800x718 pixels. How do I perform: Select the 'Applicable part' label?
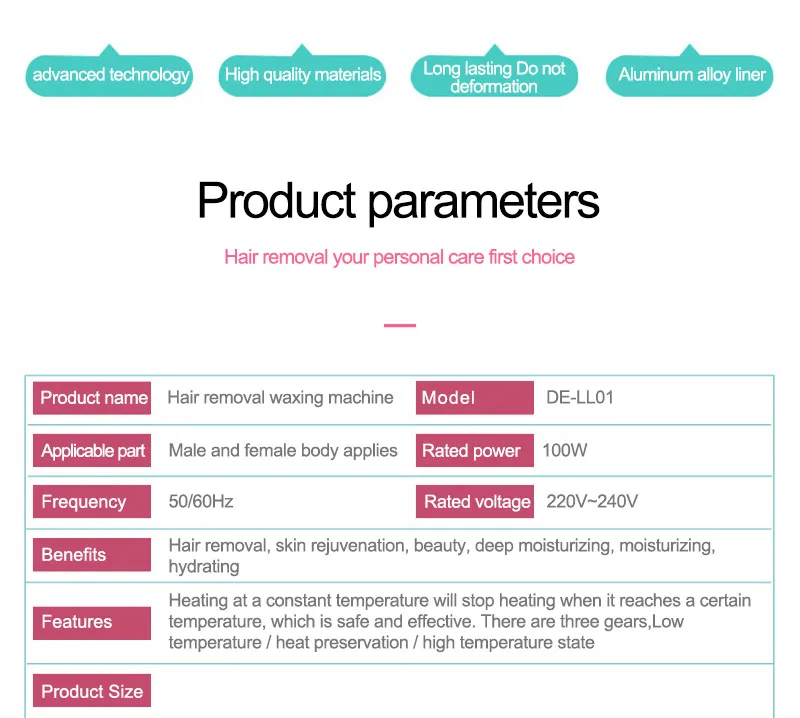coord(92,451)
